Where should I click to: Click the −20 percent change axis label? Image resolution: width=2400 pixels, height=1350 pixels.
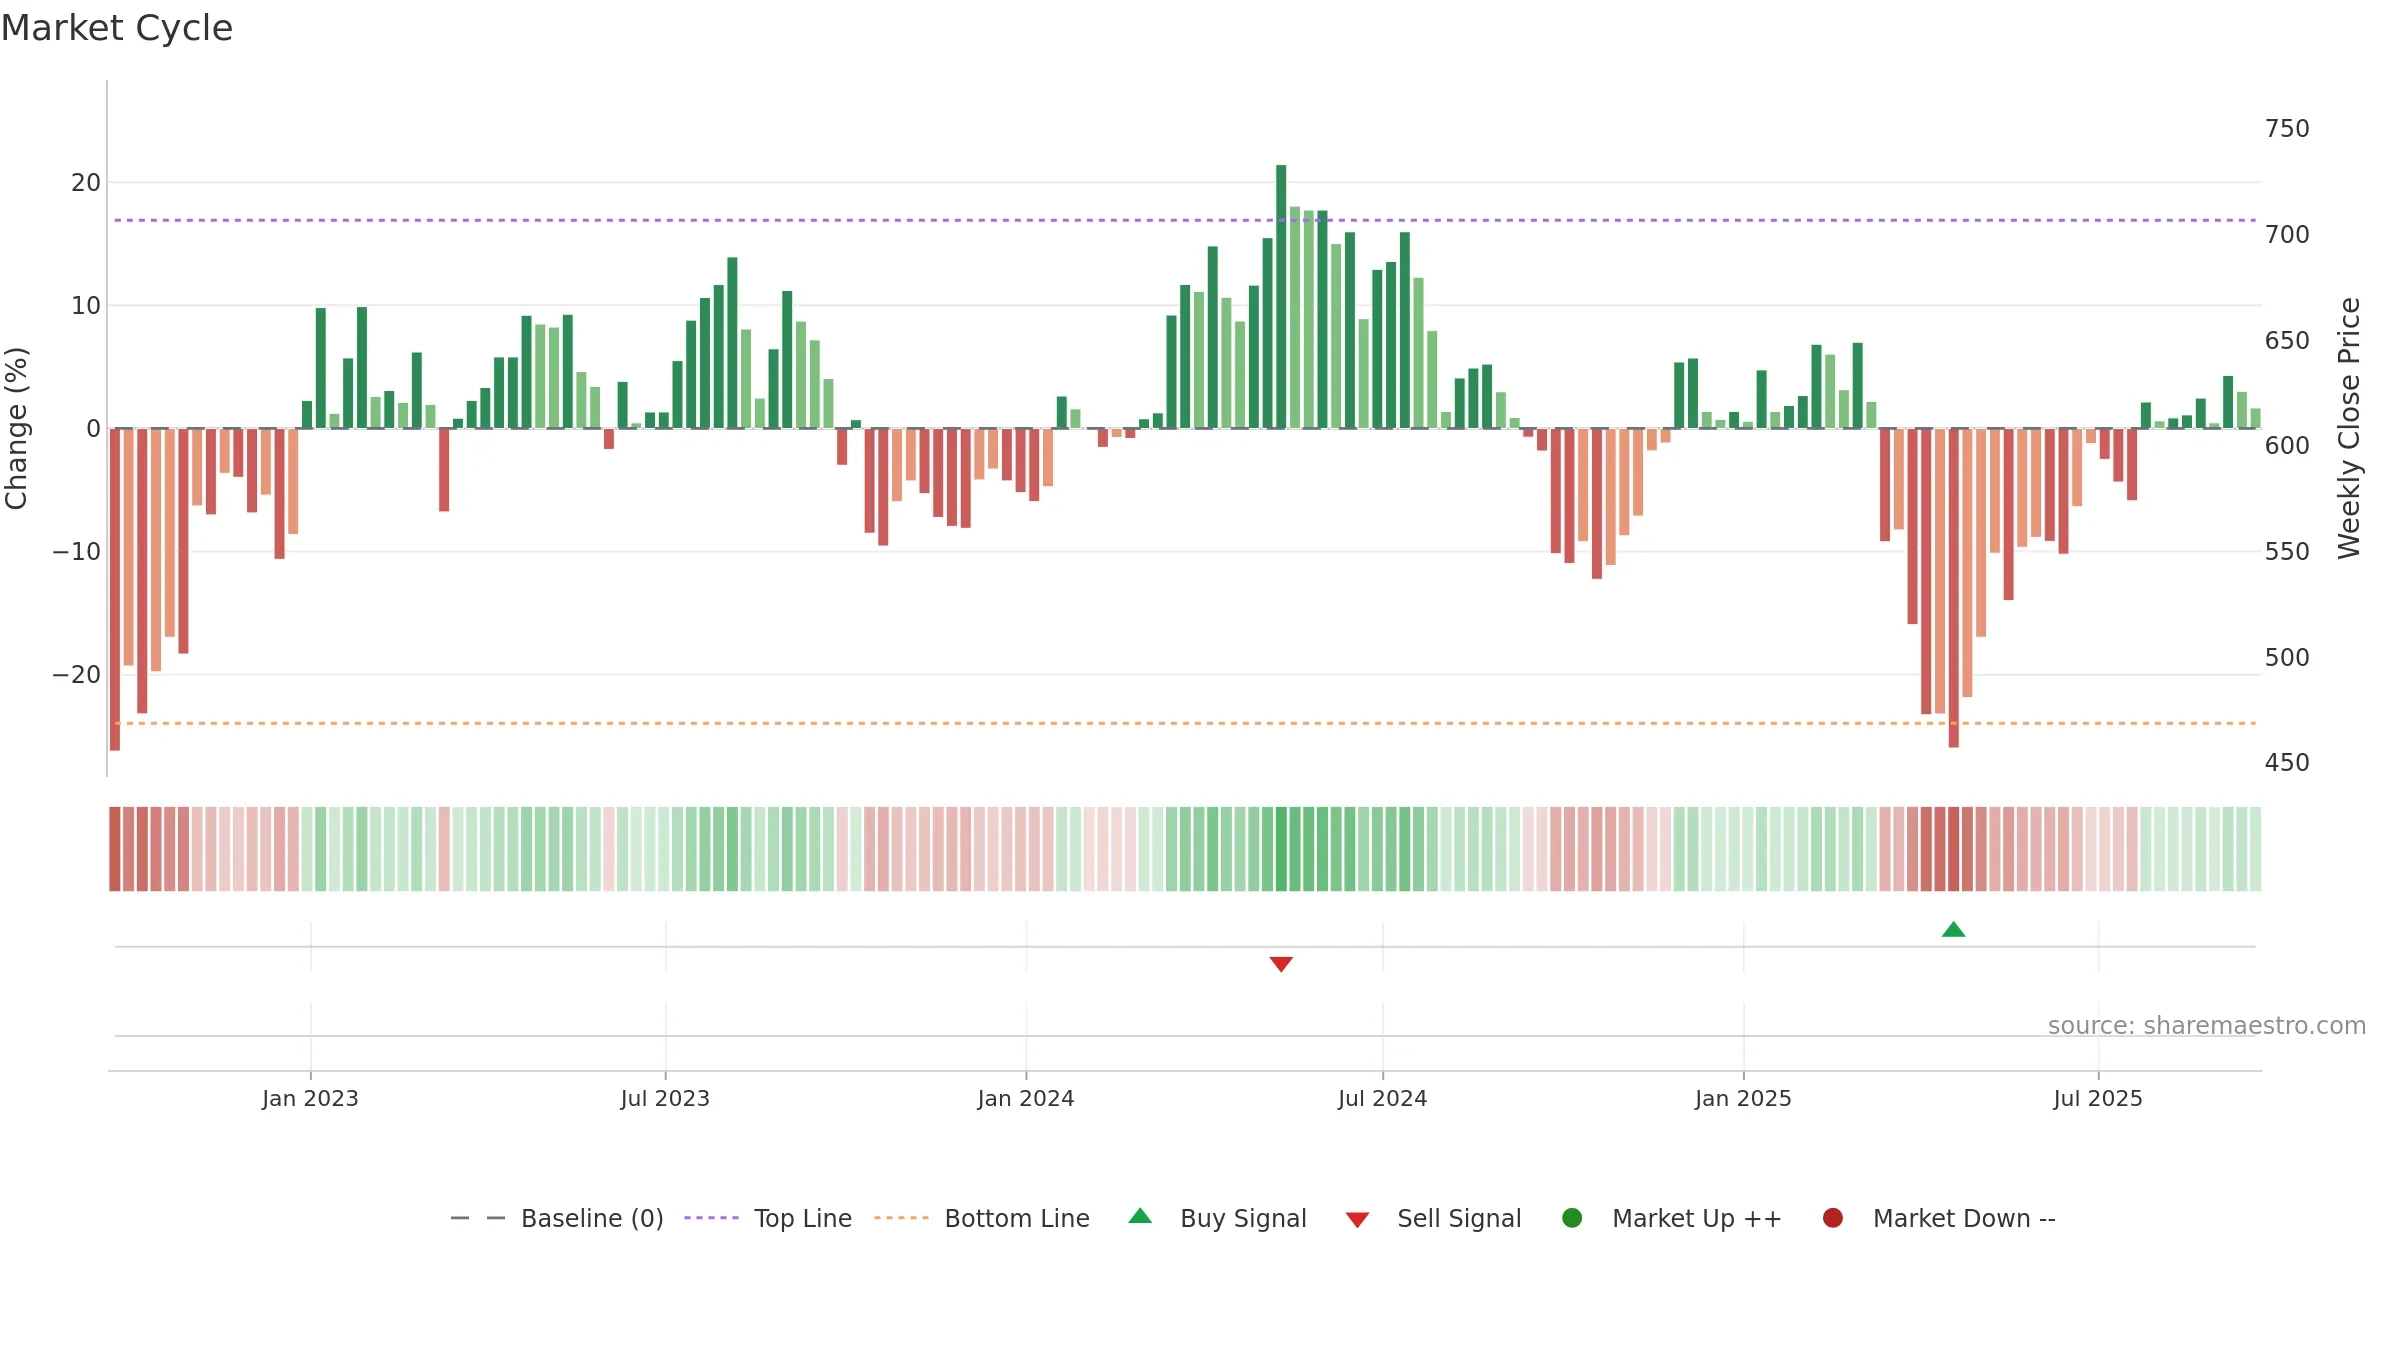[x=77, y=675]
